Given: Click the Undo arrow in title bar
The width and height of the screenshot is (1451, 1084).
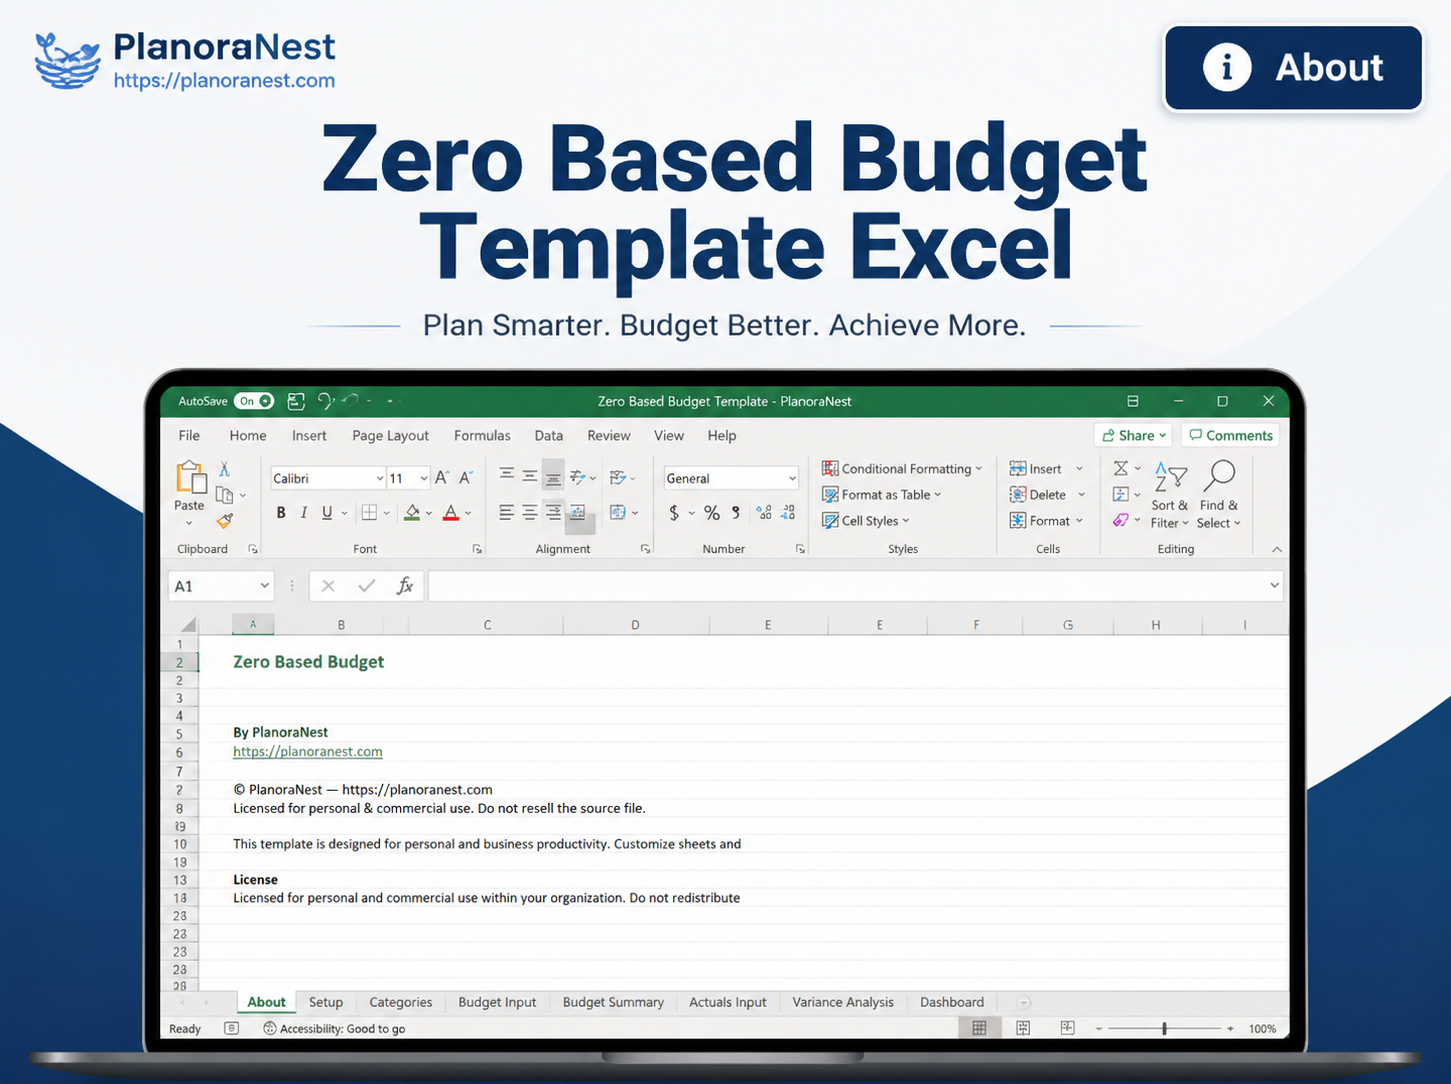Looking at the screenshot, I should point(325,401).
